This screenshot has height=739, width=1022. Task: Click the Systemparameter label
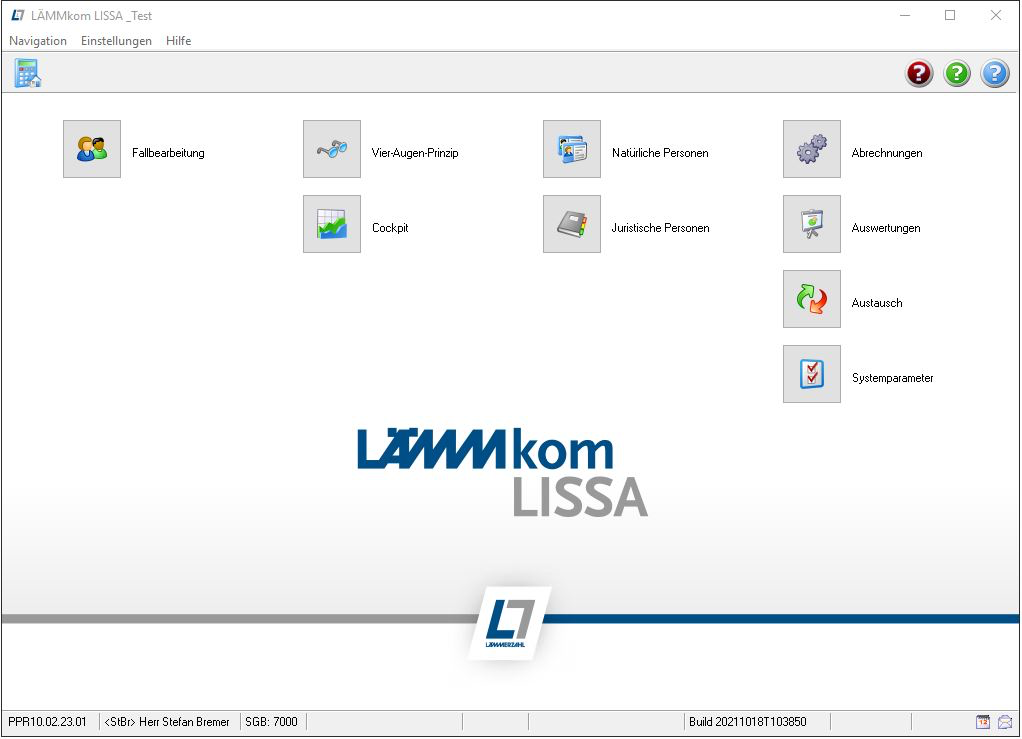tap(892, 377)
